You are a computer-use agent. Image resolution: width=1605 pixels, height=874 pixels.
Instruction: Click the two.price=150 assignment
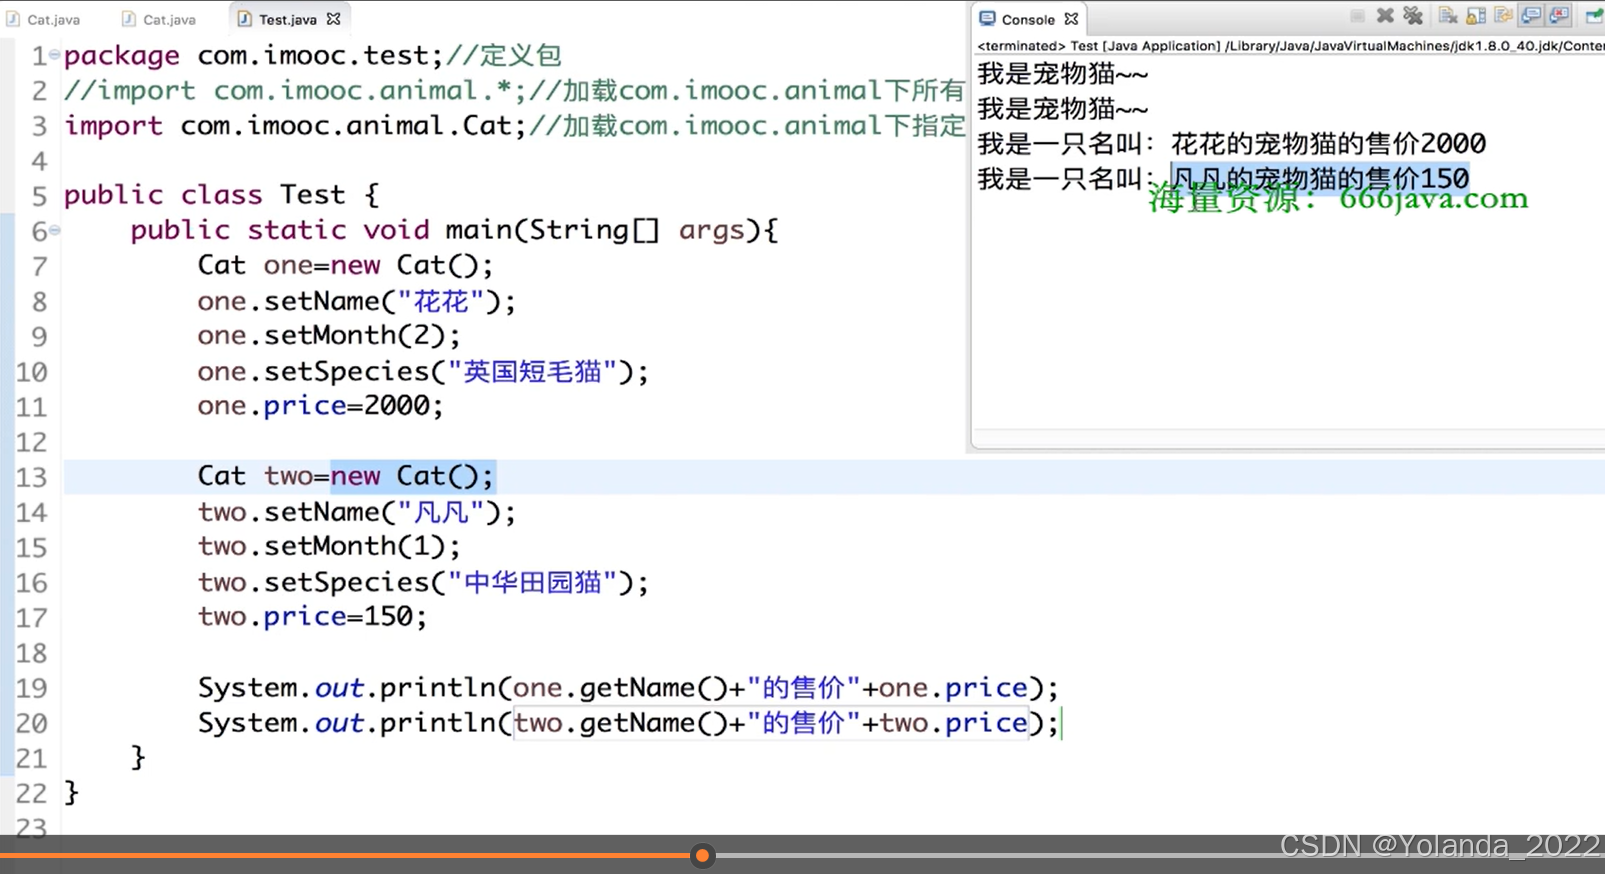pos(312,616)
